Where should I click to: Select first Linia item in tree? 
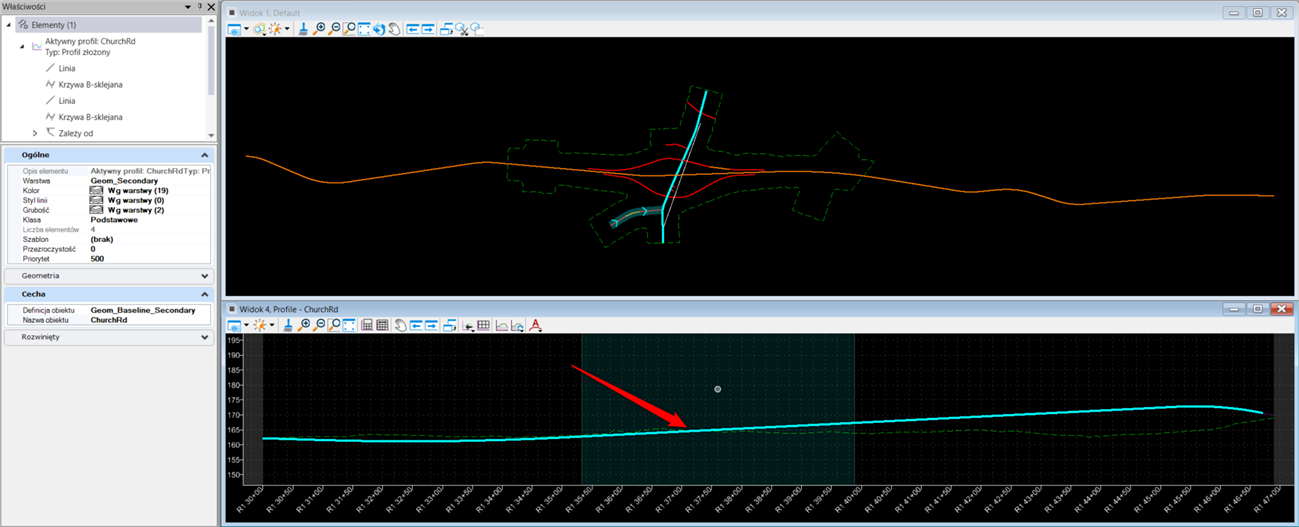tap(67, 68)
